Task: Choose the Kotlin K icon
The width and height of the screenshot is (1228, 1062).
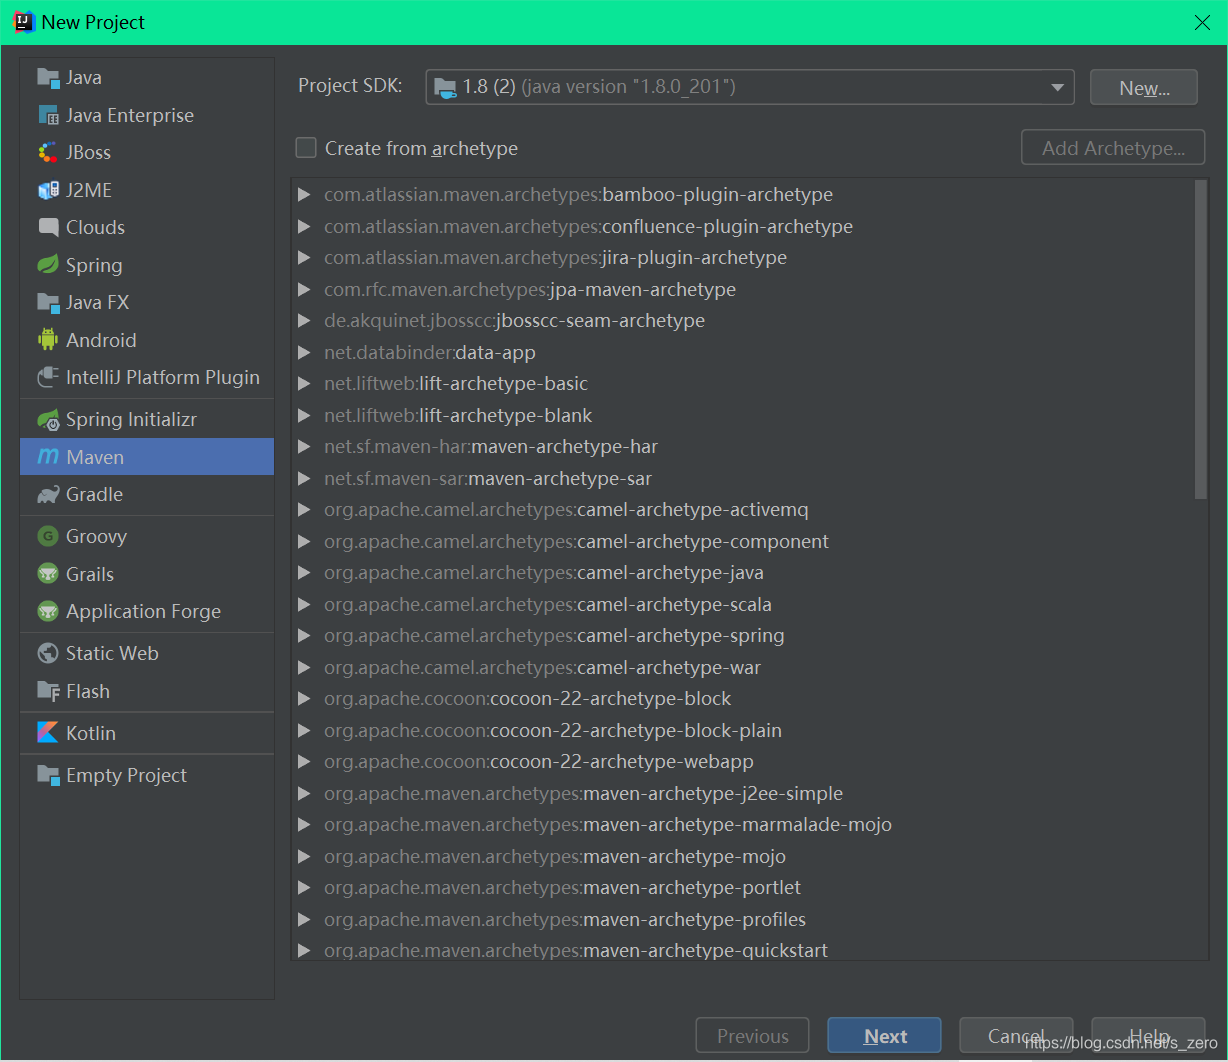Action: point(48,733)
